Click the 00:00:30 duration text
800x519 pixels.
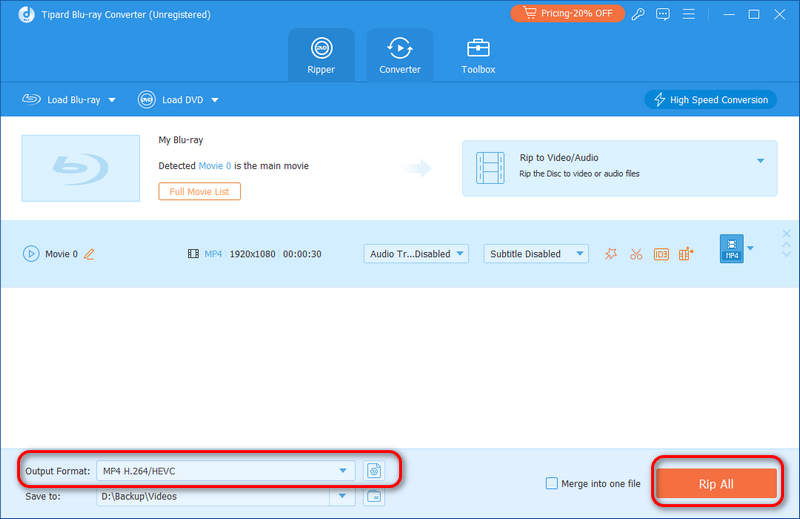pos(302,254)
